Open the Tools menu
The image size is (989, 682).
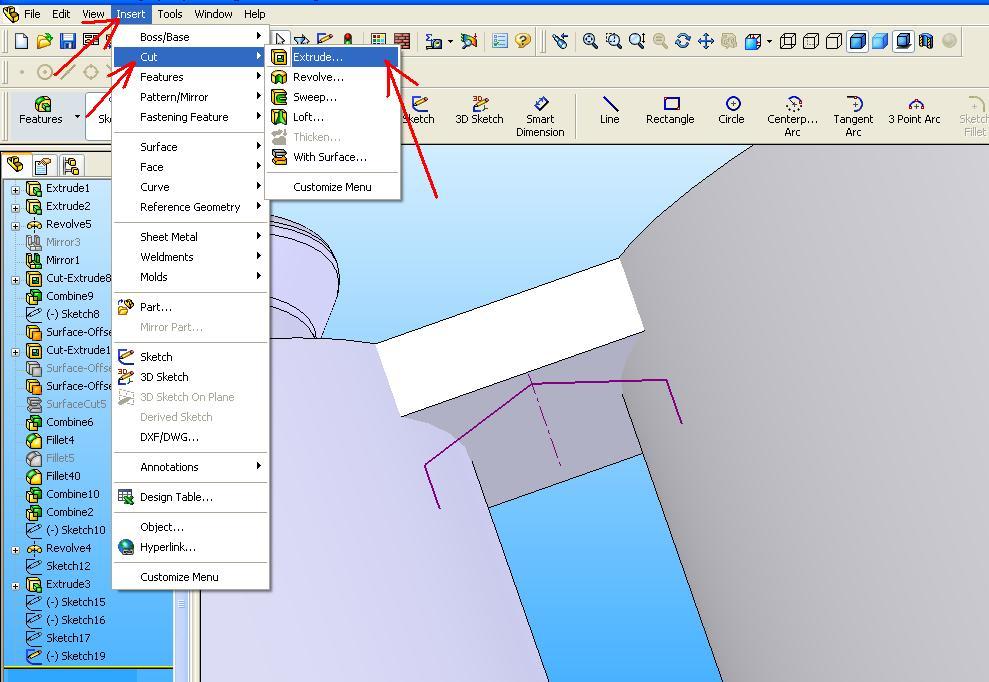coord(169,14)
